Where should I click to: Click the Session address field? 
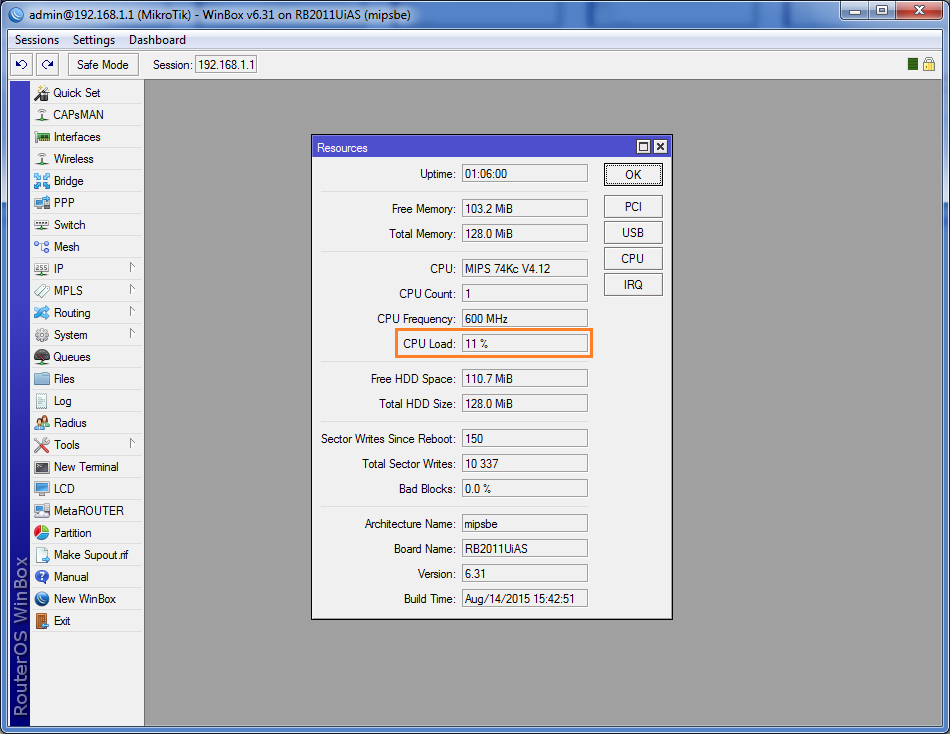click(226, 64)
